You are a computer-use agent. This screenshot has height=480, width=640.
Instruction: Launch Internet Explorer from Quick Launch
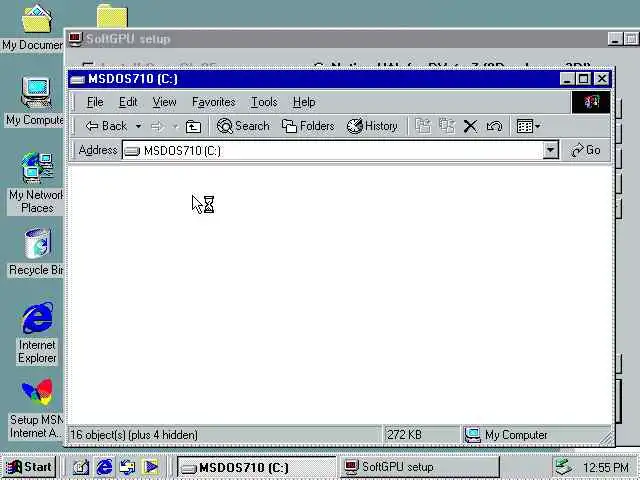104,467
